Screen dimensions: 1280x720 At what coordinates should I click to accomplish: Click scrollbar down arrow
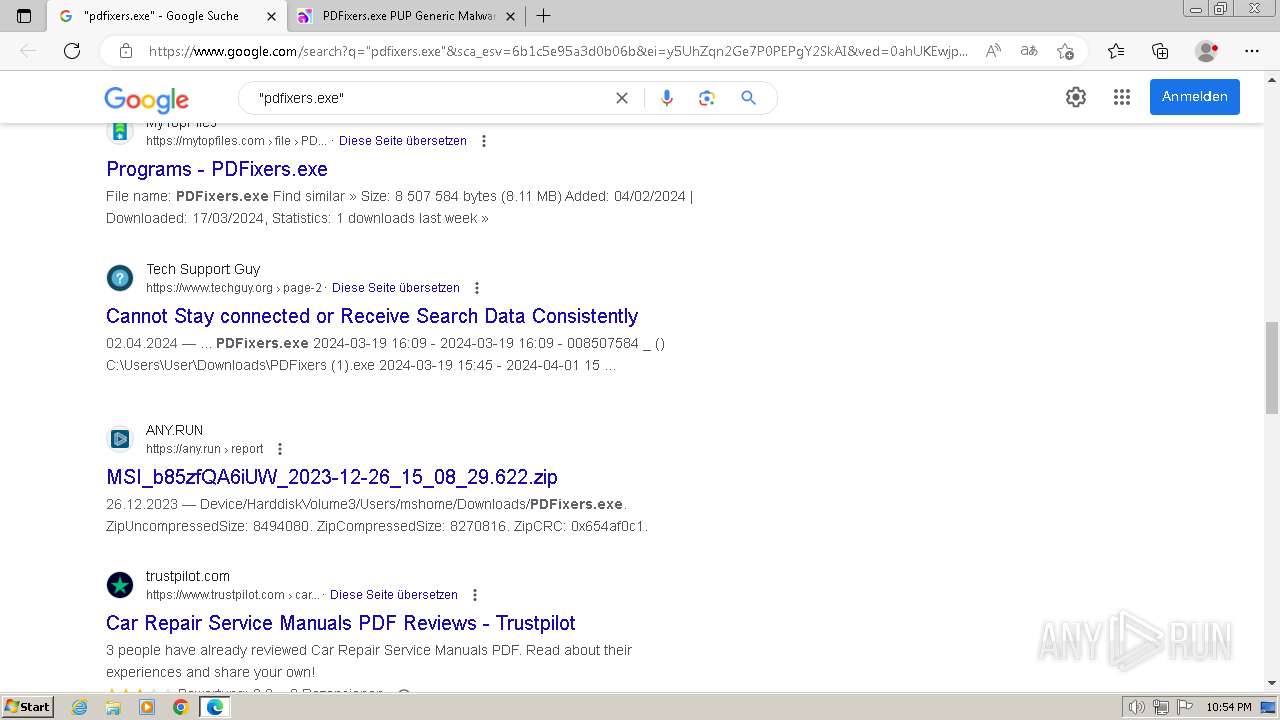click(1271, 683)
